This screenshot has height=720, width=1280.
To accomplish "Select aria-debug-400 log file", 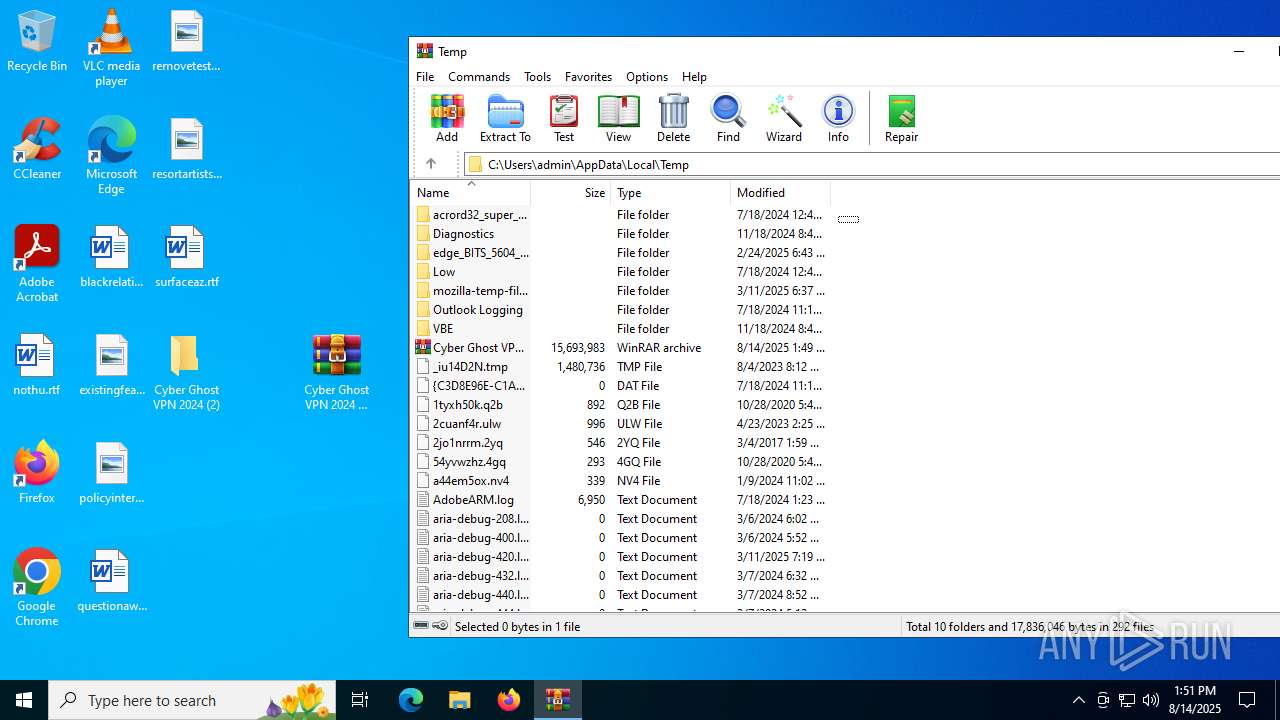I will (620, 538).
